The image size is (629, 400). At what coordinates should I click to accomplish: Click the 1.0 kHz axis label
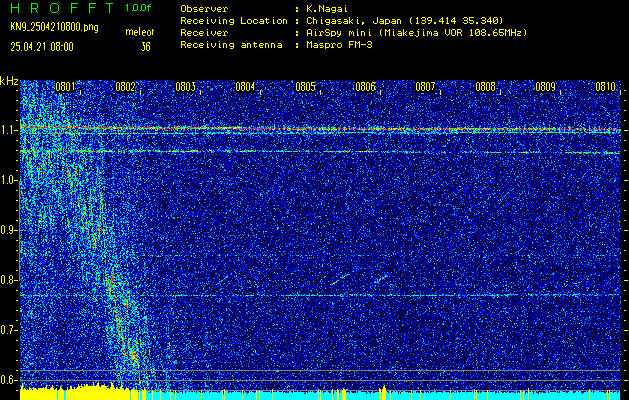[8, 180]
